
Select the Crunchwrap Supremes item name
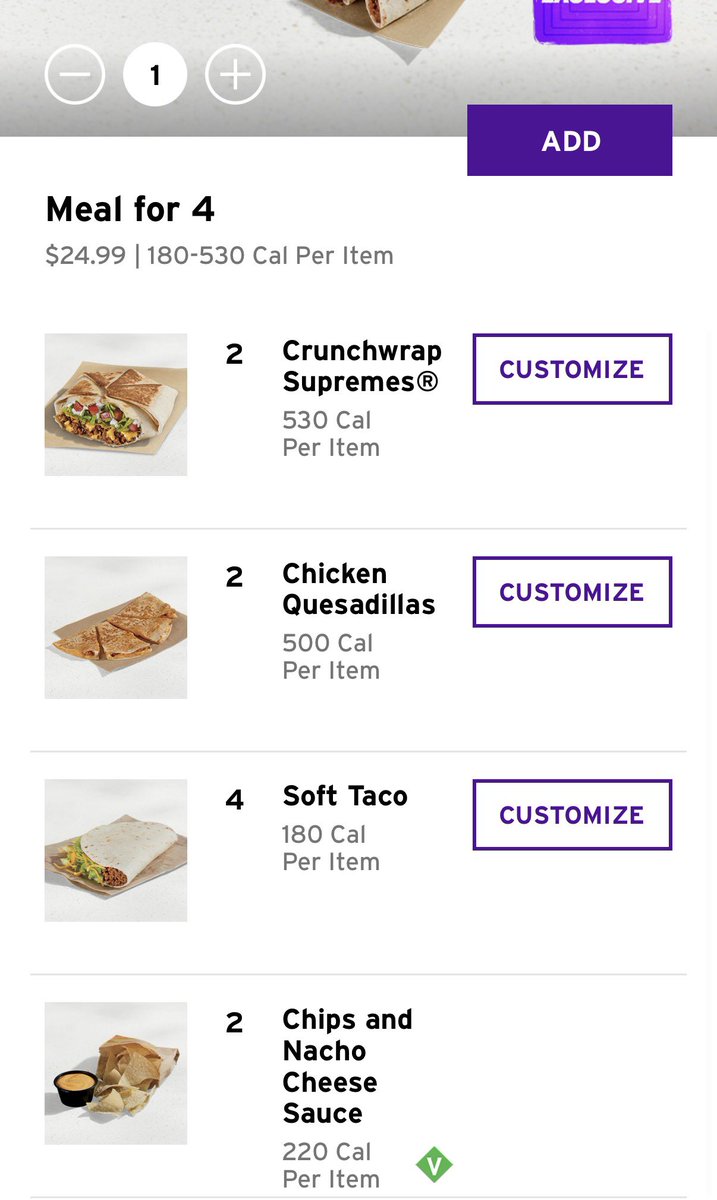pos(361,366)
